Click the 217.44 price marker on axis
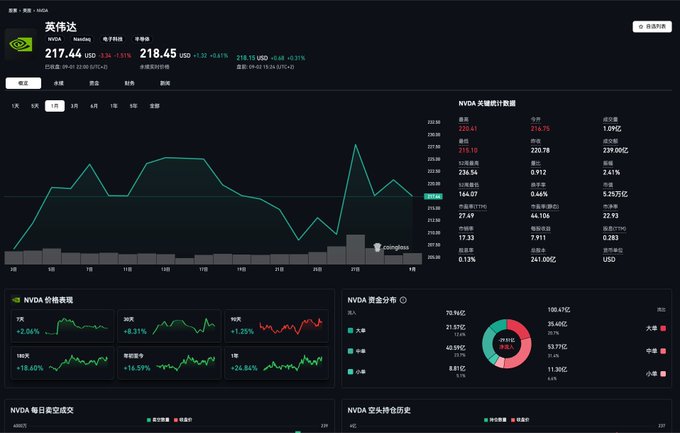Screen dimensions: 680x433 click(433, 197)
